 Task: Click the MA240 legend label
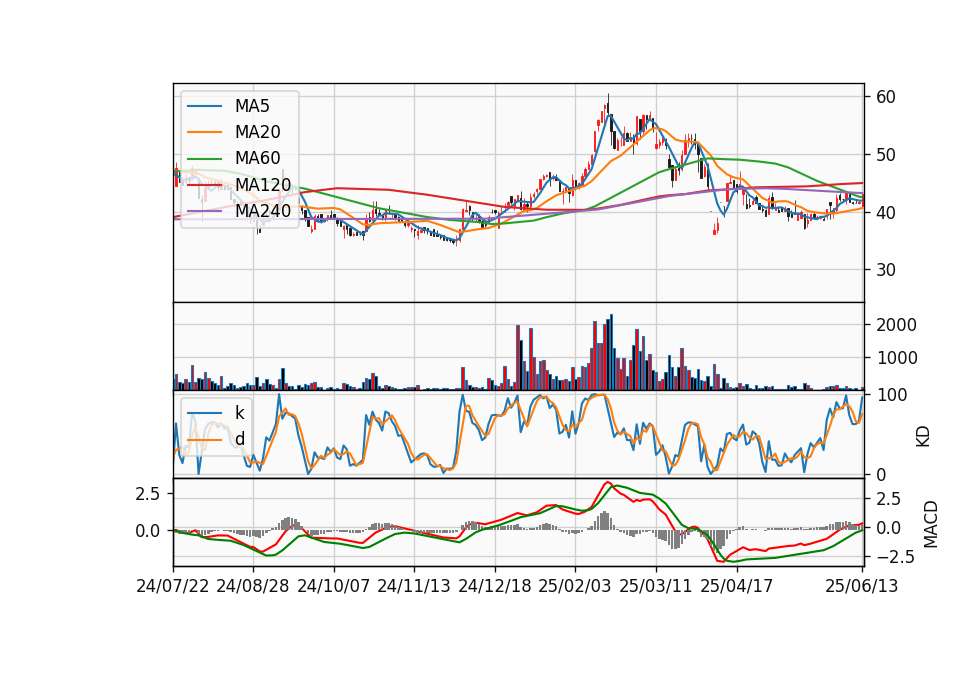(x=263, y=211)
